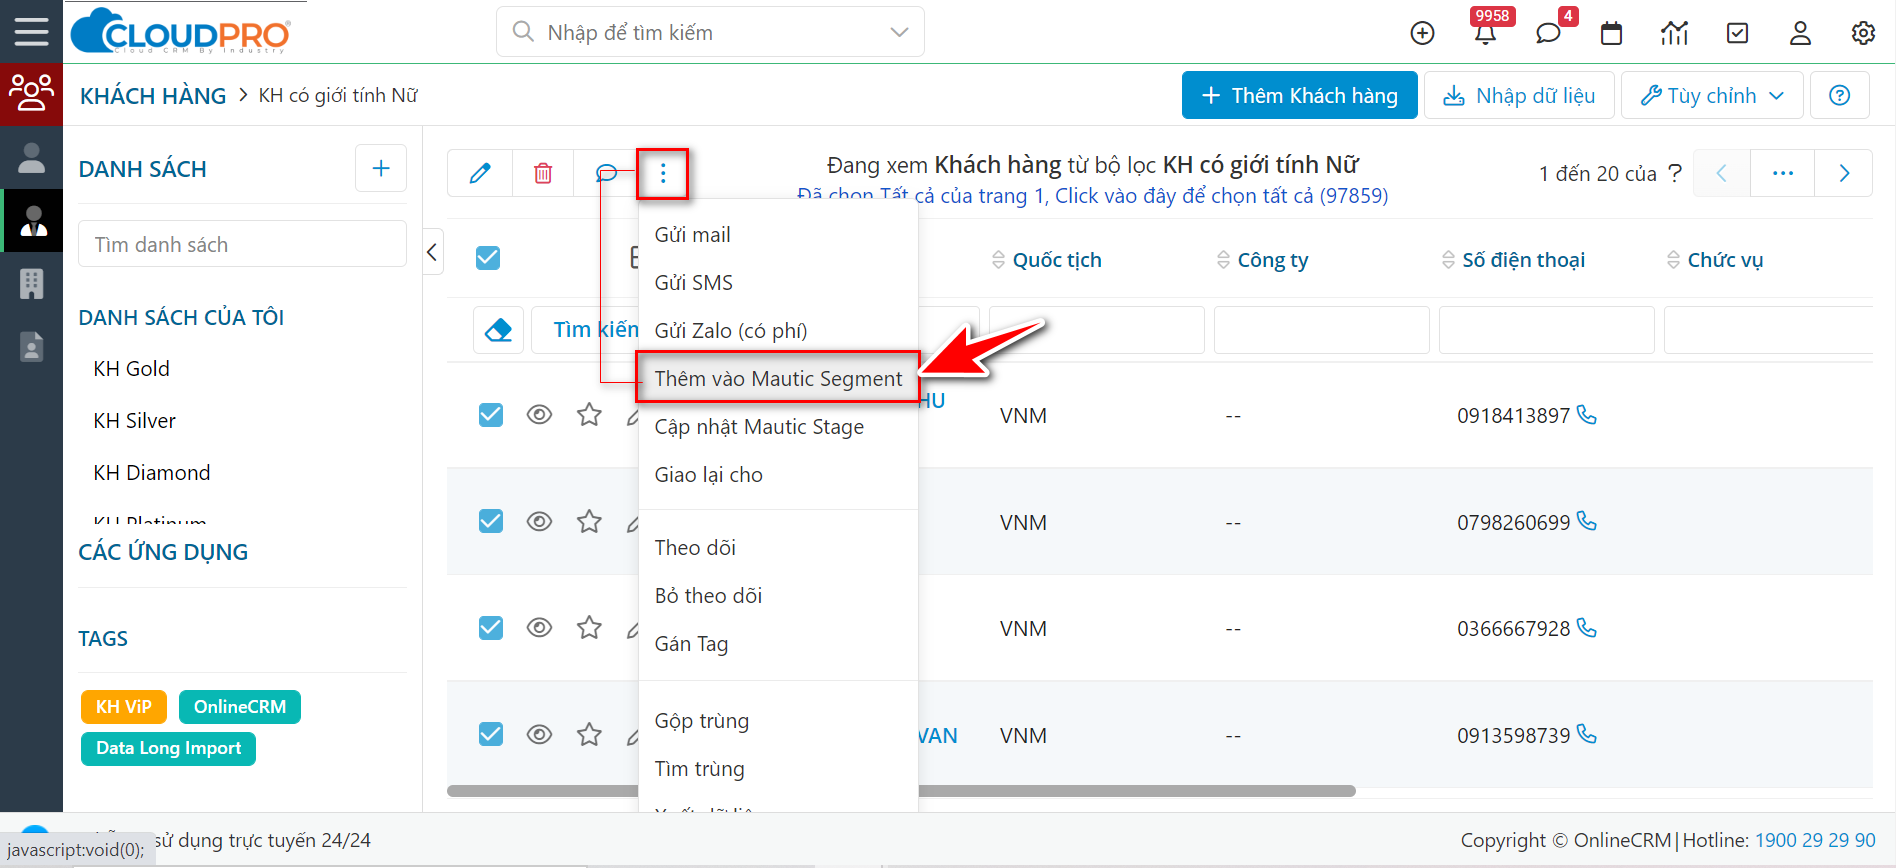1896x868 pixels.
Task: Open the calendar icon
Action: coord(1611,33)
